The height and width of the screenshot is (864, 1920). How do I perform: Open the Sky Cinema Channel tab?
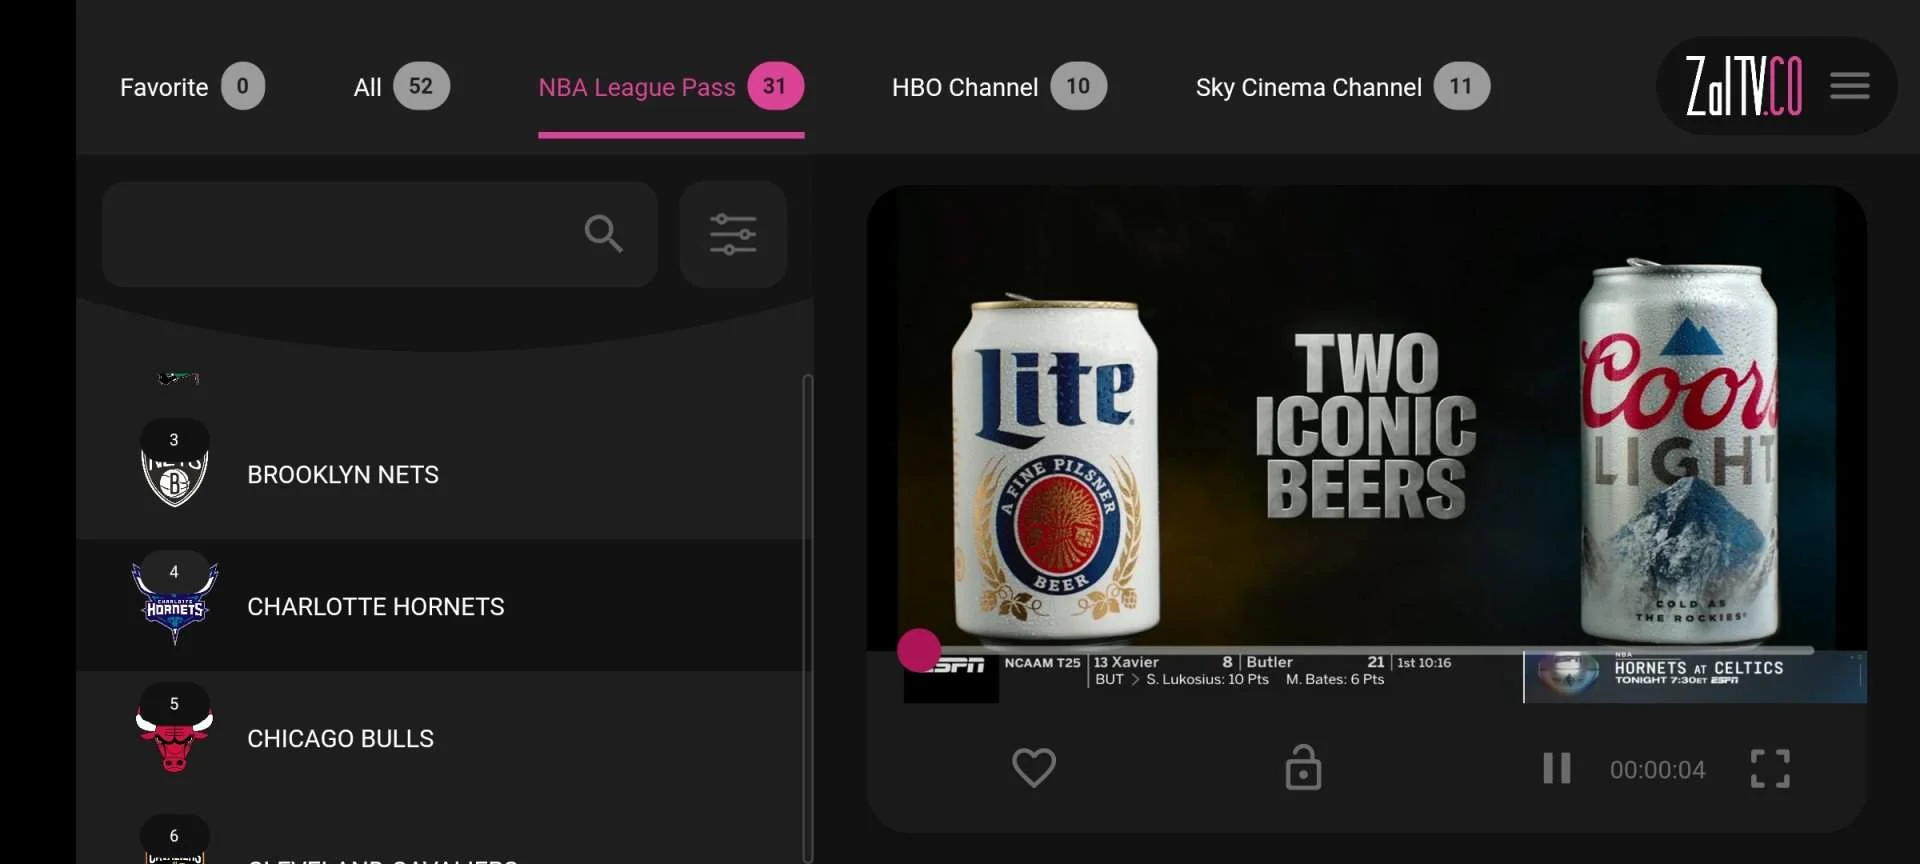(x=1343, y=87)
